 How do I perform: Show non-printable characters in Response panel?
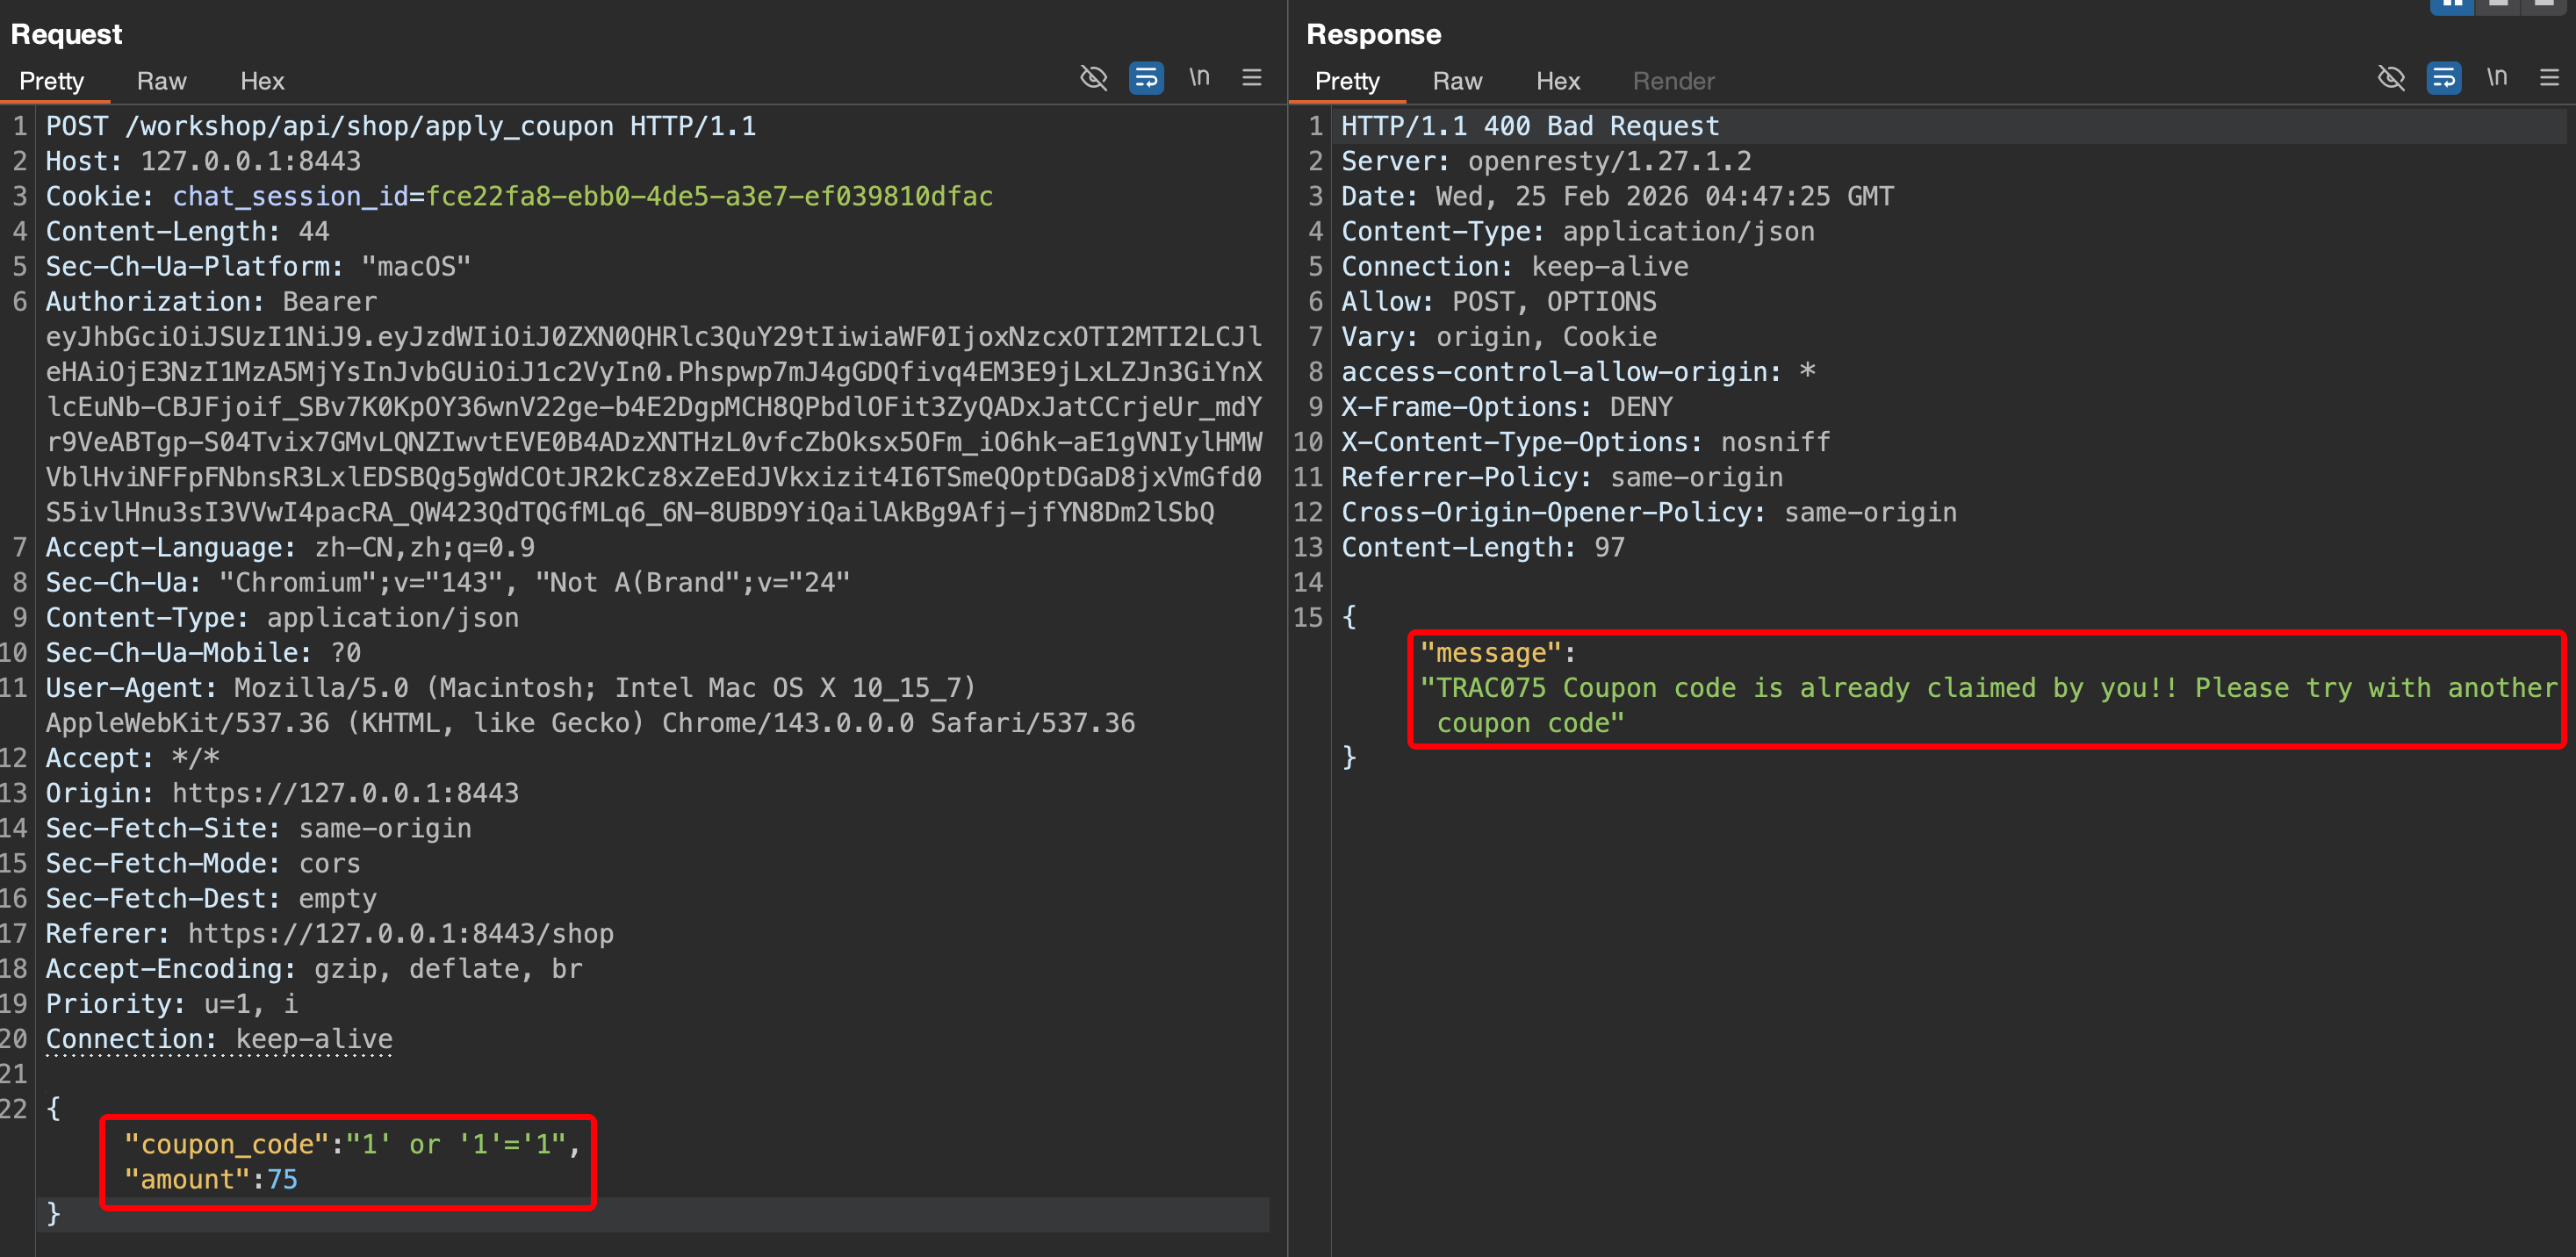tap(2496, 78)
